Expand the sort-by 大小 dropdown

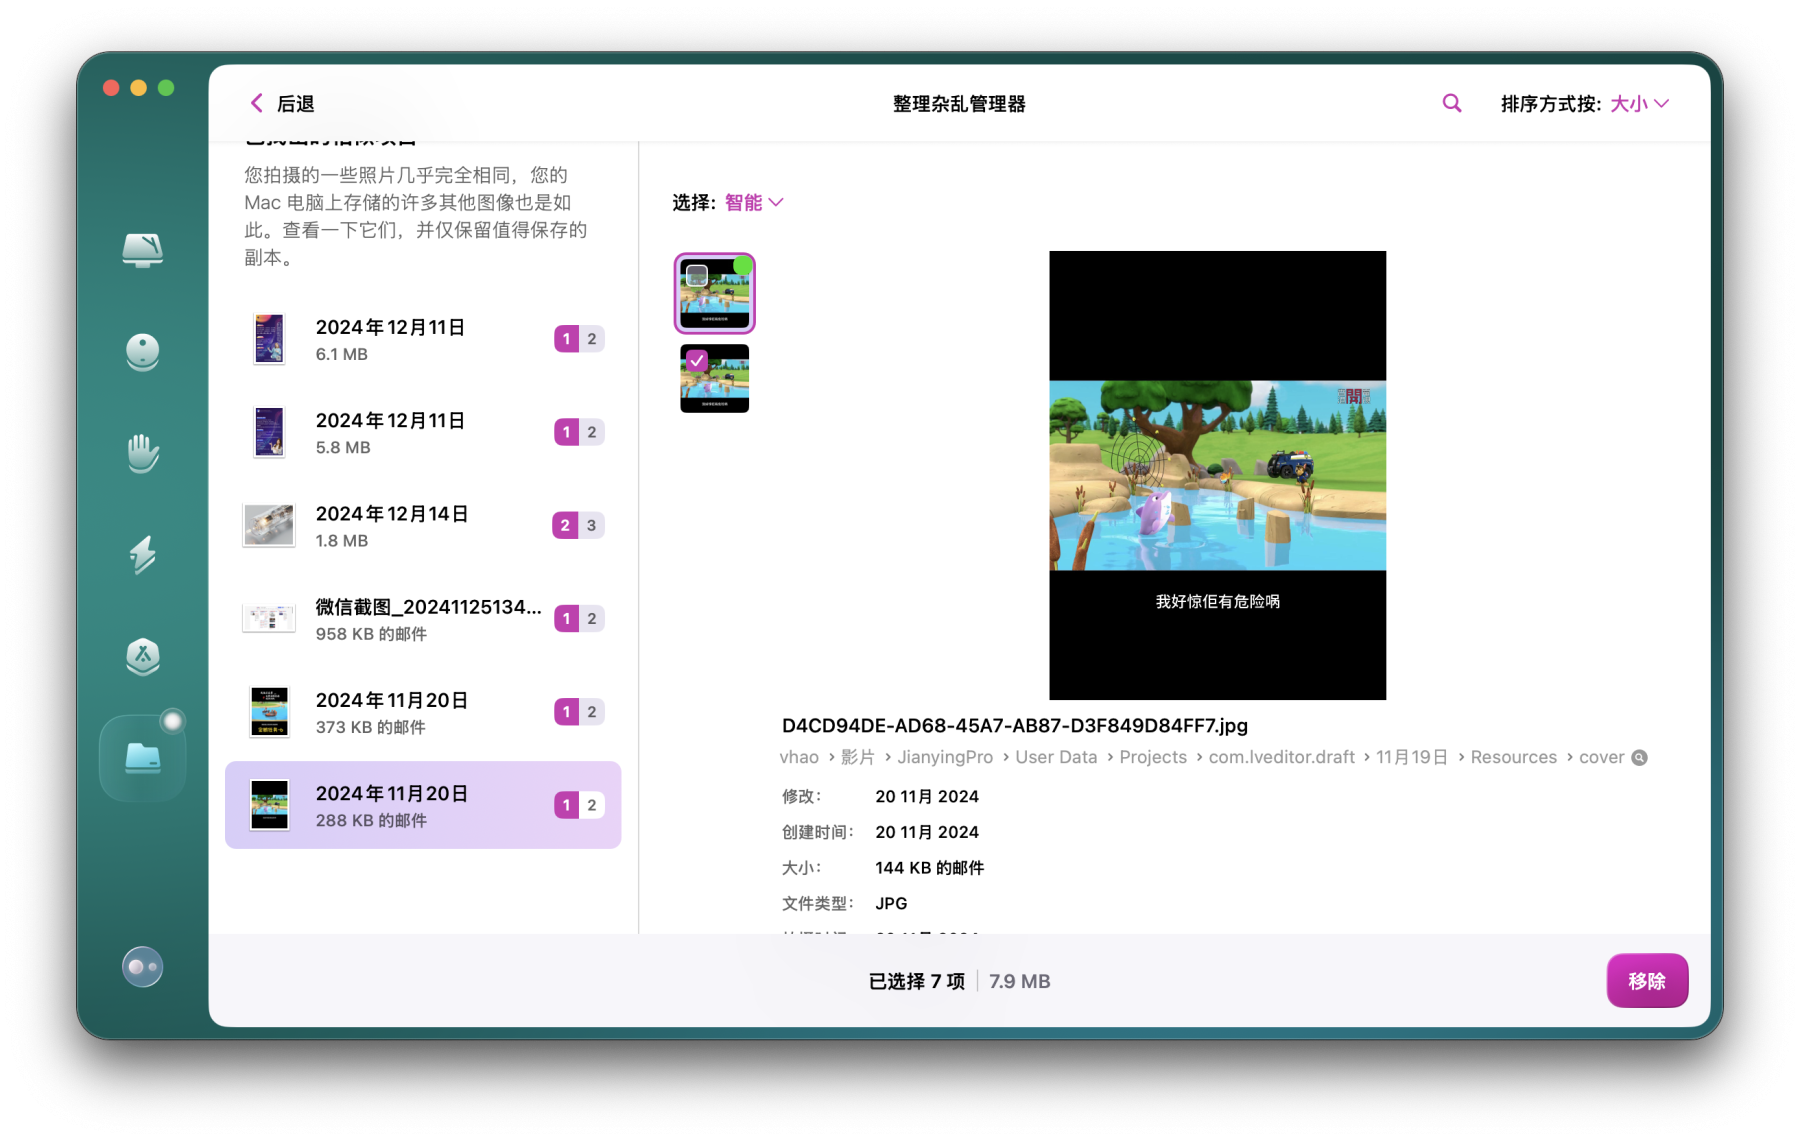pos(1638,104)
